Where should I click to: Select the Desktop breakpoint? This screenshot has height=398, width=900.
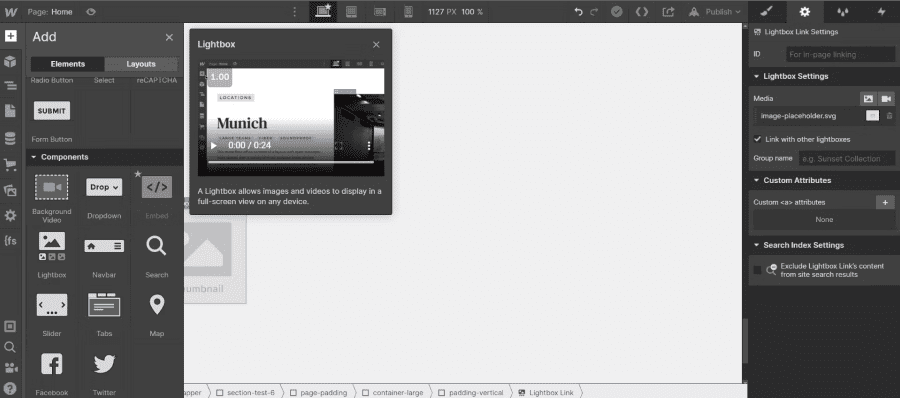click(323, 11)
